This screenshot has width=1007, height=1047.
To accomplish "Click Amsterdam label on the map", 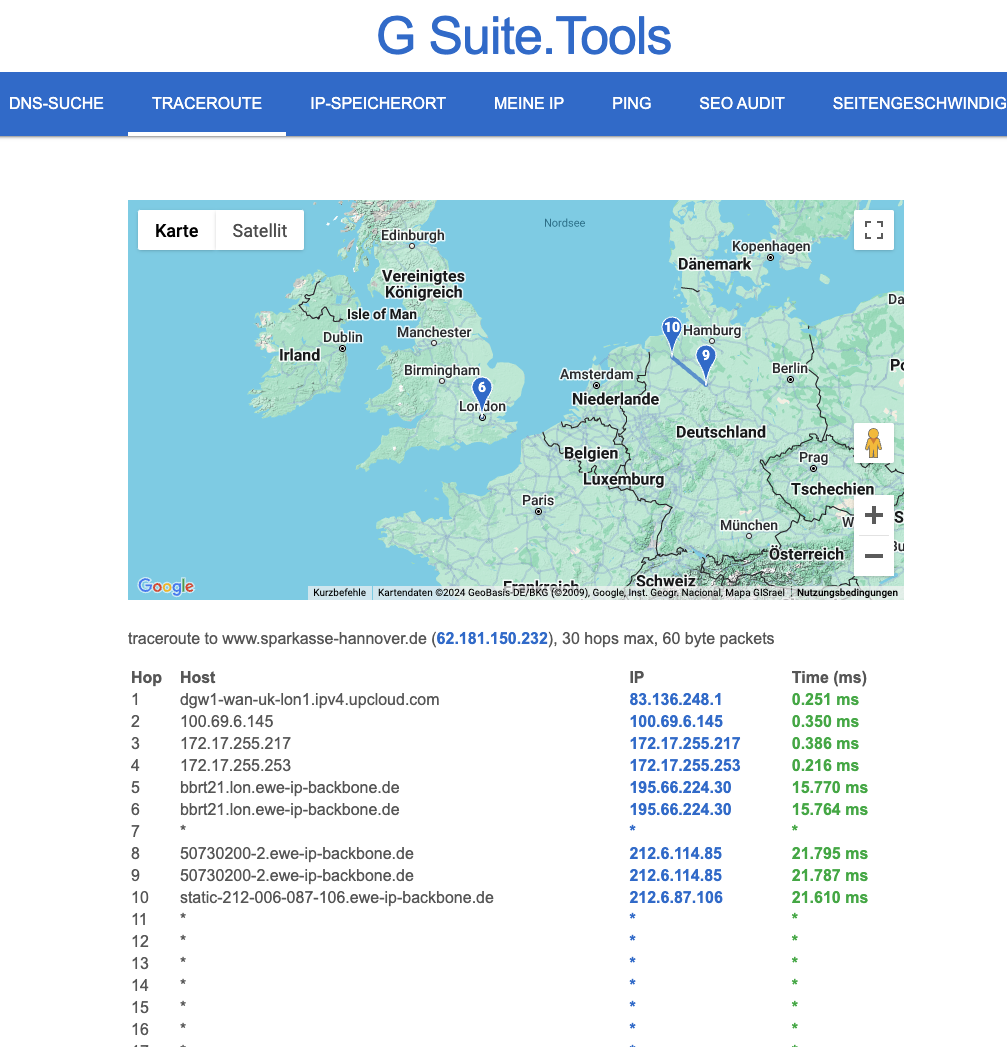I will click(x=596, y=374).
